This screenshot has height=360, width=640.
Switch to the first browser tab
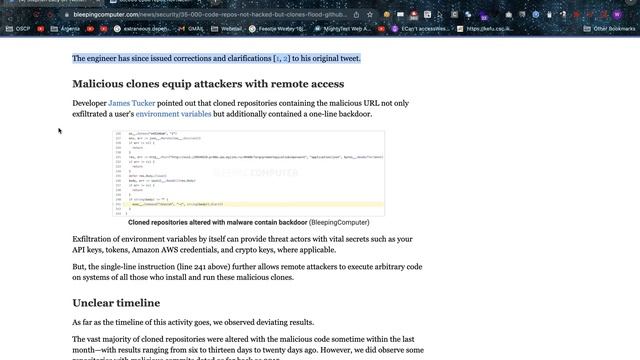(x=53, y=2)
